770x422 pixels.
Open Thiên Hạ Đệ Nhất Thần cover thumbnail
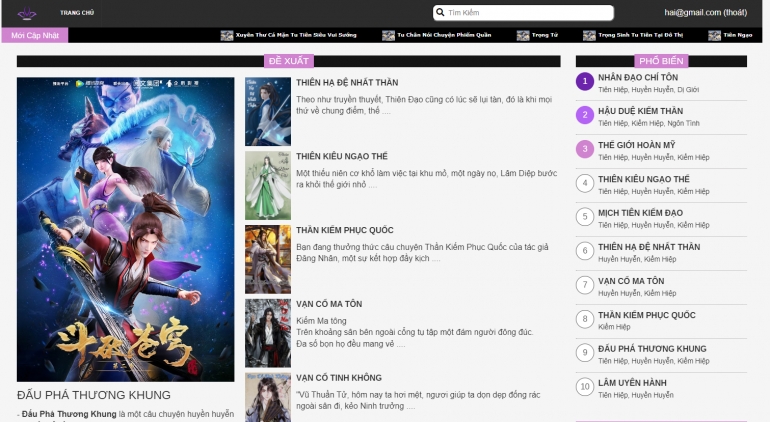[268, 112]
